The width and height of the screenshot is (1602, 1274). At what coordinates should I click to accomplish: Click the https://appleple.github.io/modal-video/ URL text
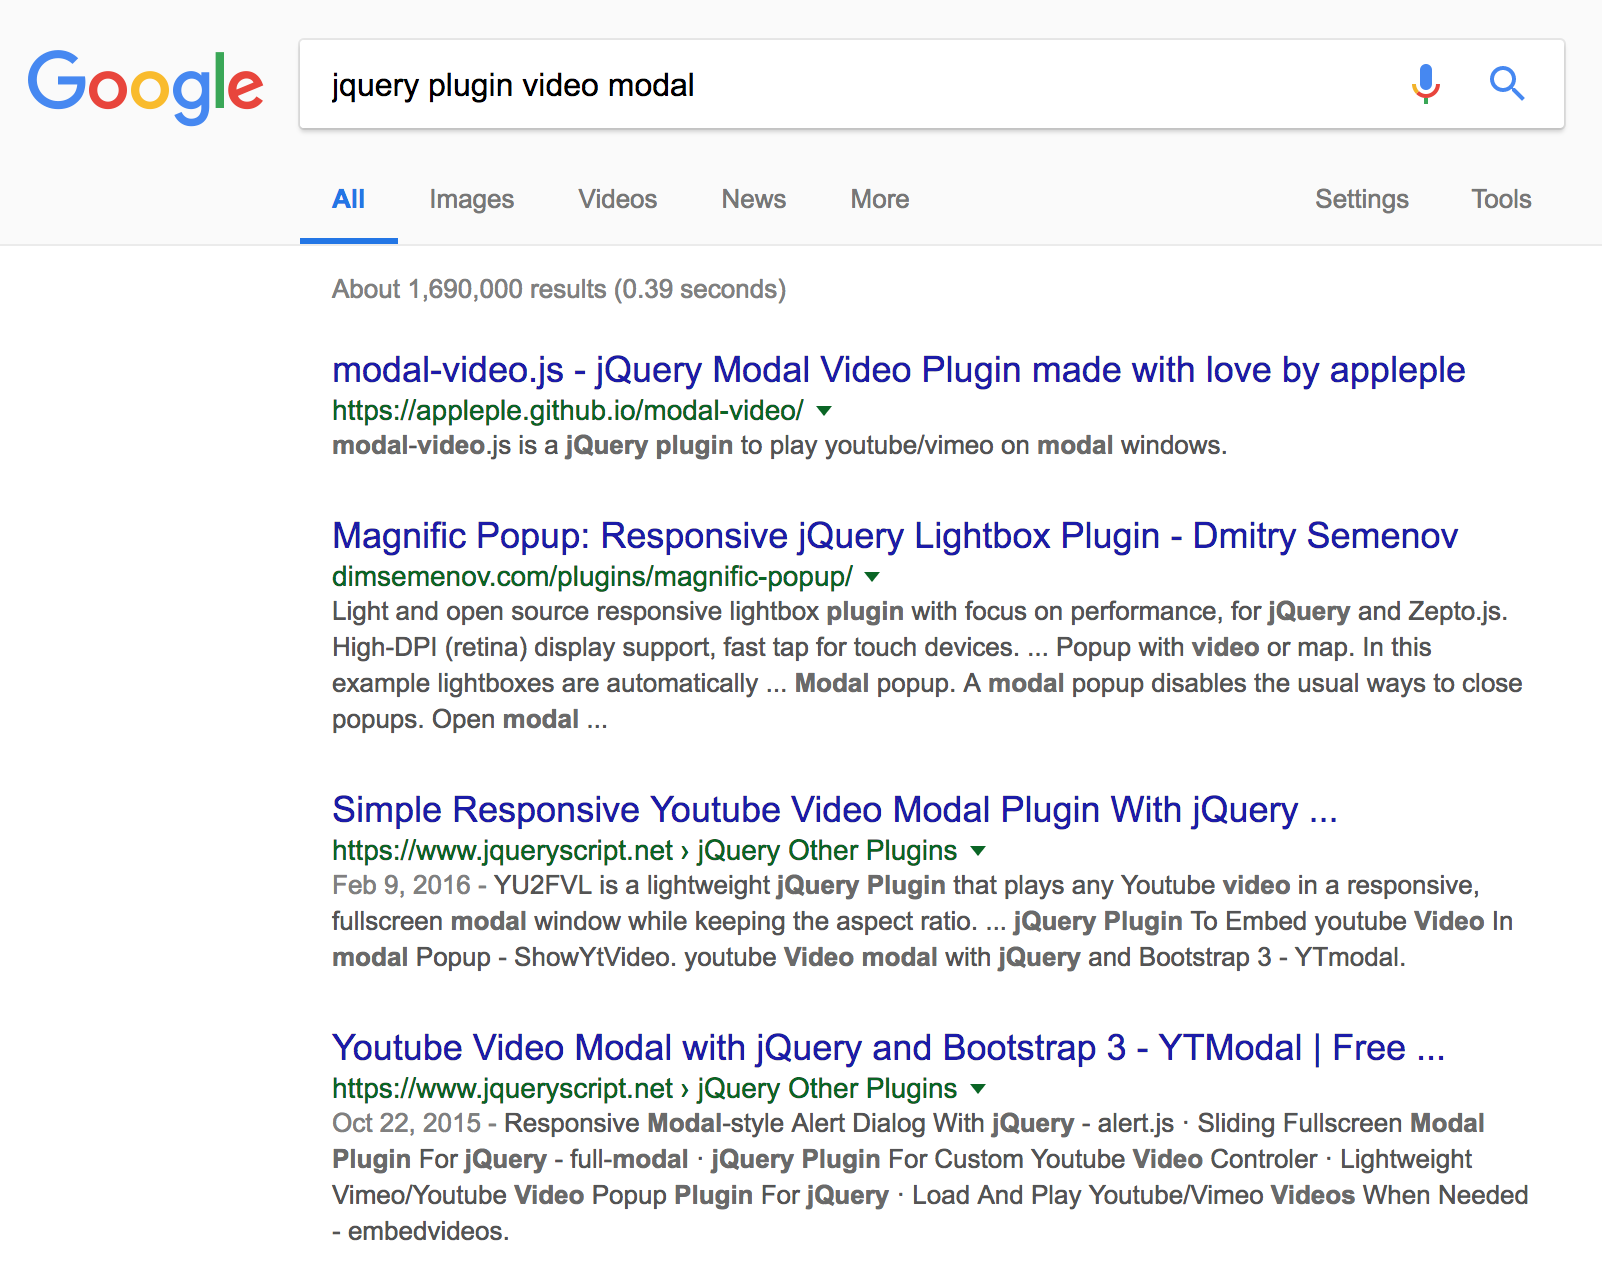click(x=568, y=411)
